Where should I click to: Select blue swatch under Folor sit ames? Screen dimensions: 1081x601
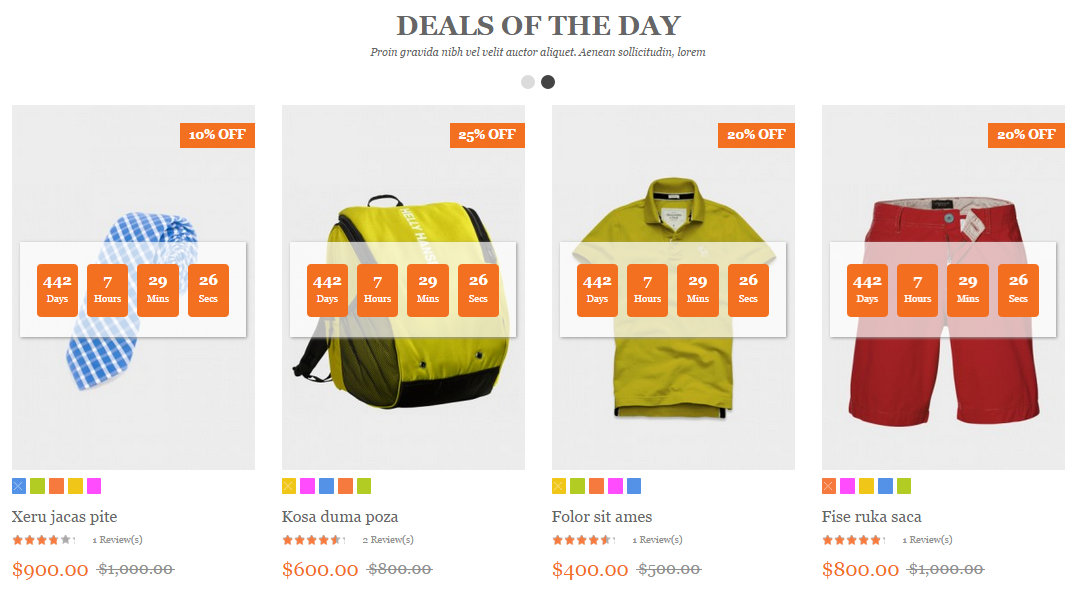634,486
